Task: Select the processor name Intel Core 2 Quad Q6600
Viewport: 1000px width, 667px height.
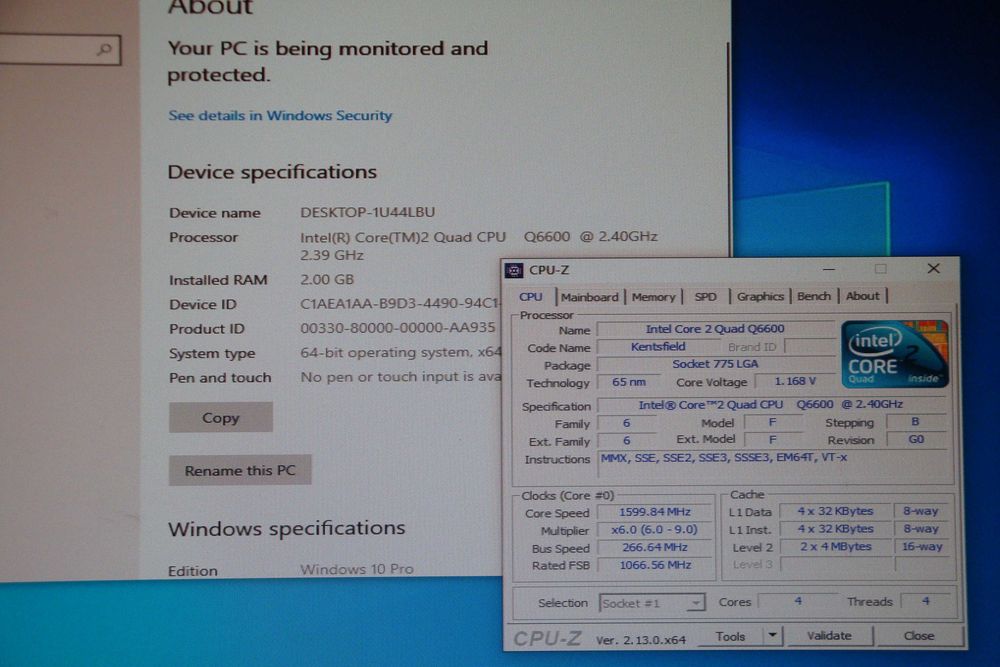Action: click(x=715, y=329)
